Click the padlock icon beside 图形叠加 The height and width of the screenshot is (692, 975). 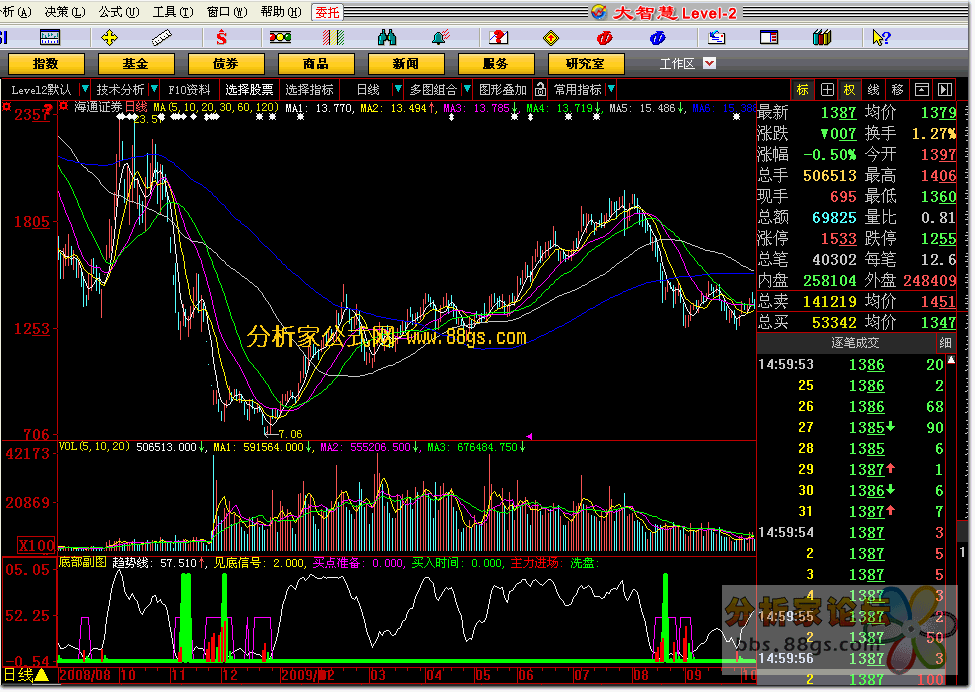(540, 90)
